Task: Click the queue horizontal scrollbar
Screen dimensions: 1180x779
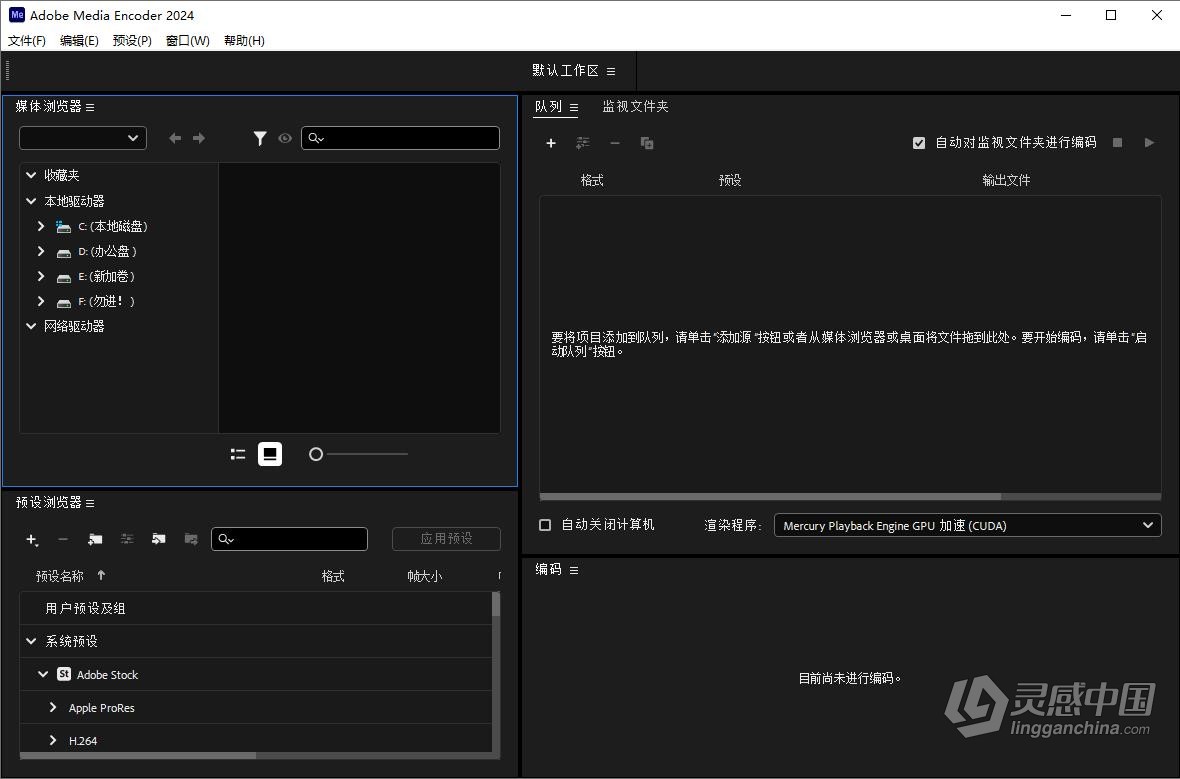Action: pos(770,497)
